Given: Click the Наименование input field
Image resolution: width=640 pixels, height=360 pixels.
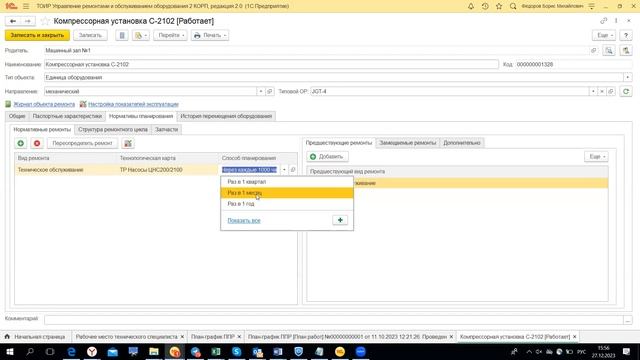Looking at the screenshot, I should (x=271, y=64).
